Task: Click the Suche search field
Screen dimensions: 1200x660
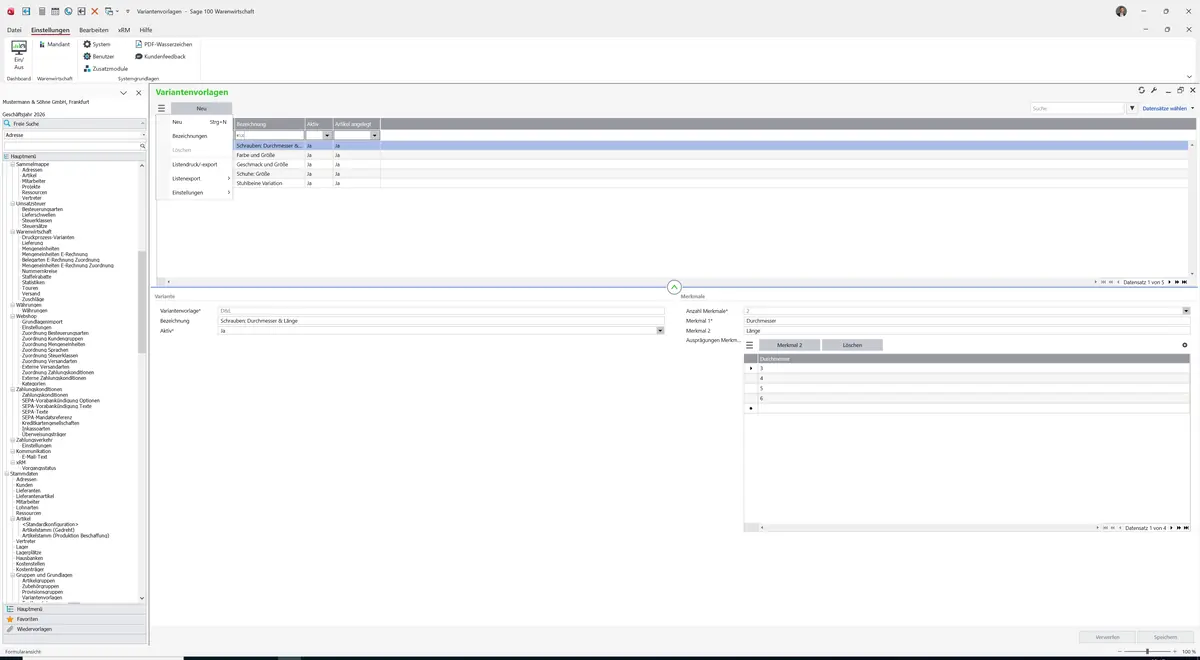Action: [x=1078, y=108]
